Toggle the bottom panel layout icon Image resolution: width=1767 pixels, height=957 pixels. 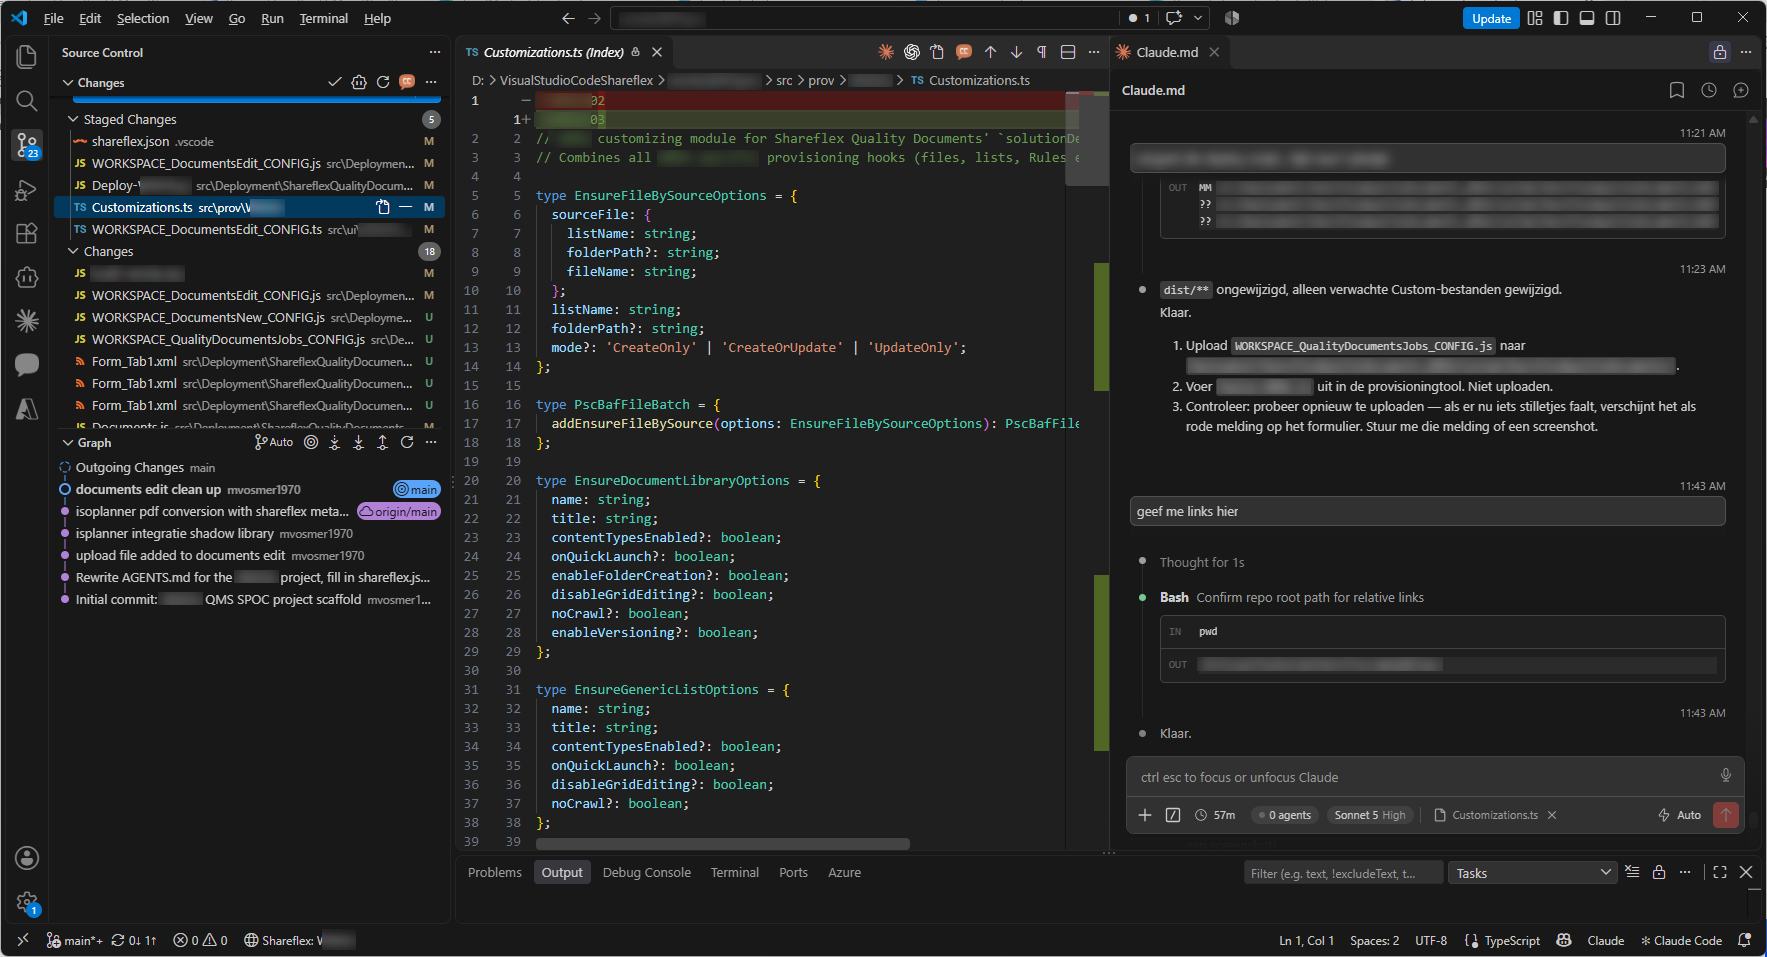[x=1587, y=18]
